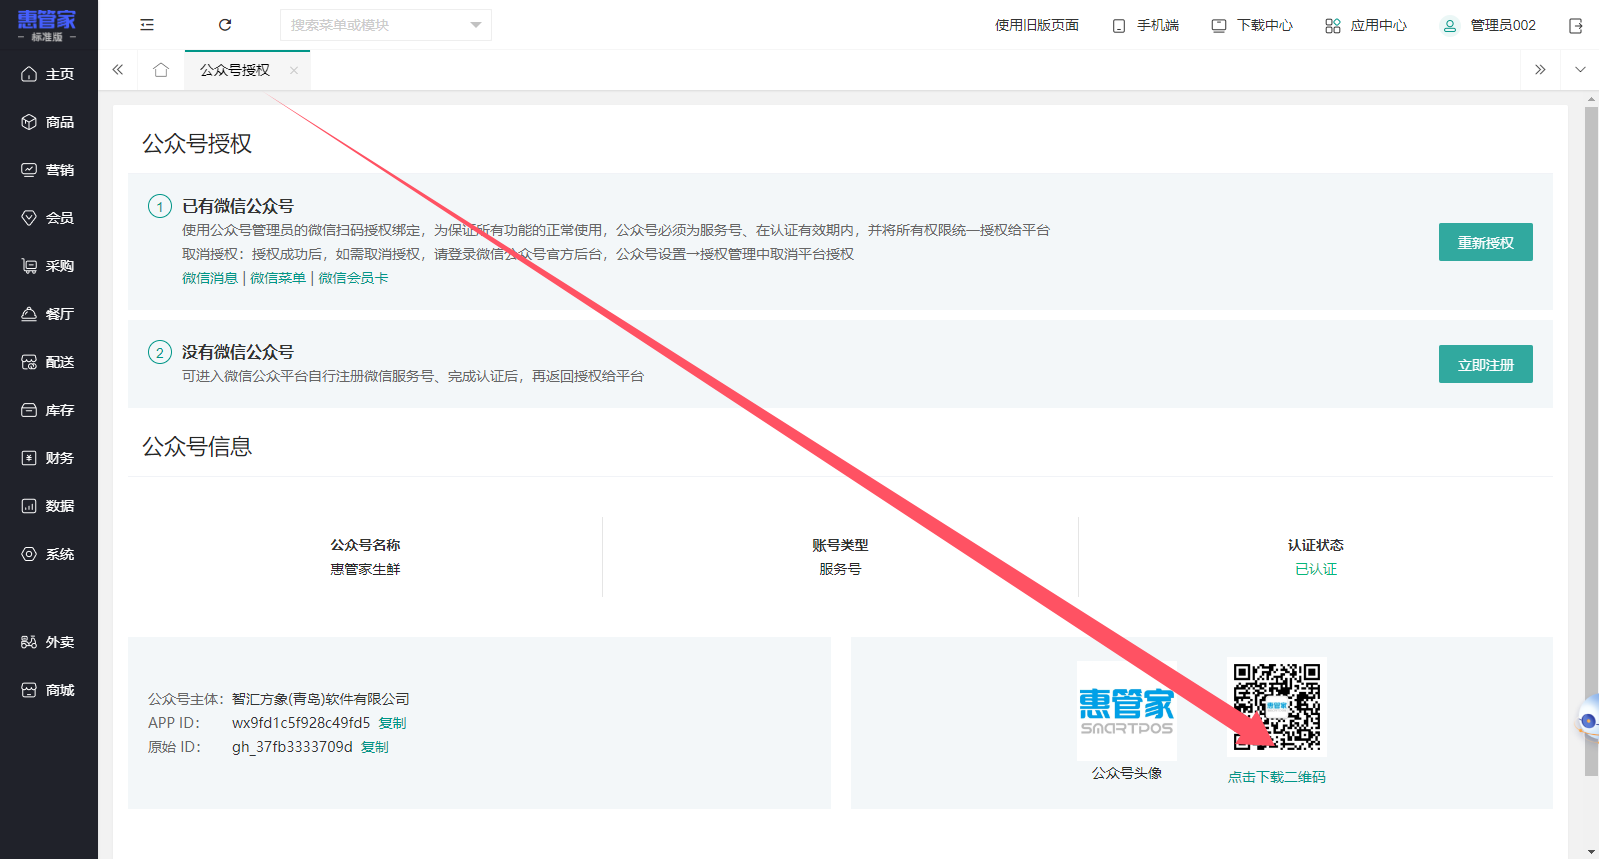
Task: Open the 会员 members sidebar item
Action: point(48,218)
